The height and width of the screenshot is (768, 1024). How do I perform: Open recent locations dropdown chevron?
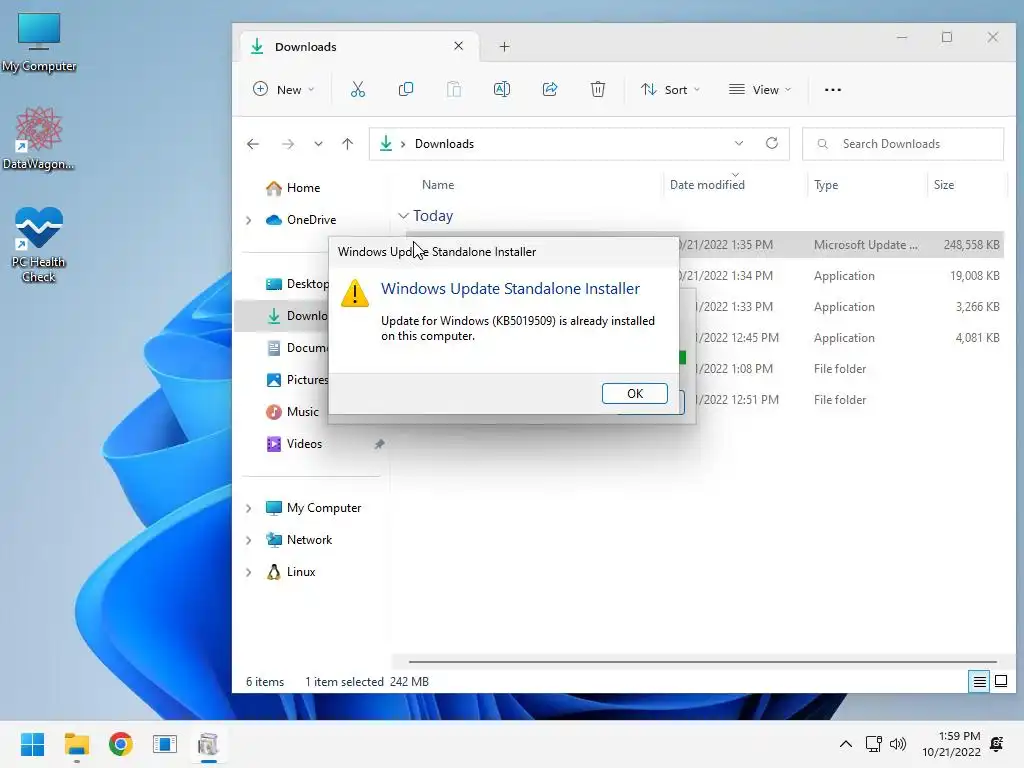(318, 144)
